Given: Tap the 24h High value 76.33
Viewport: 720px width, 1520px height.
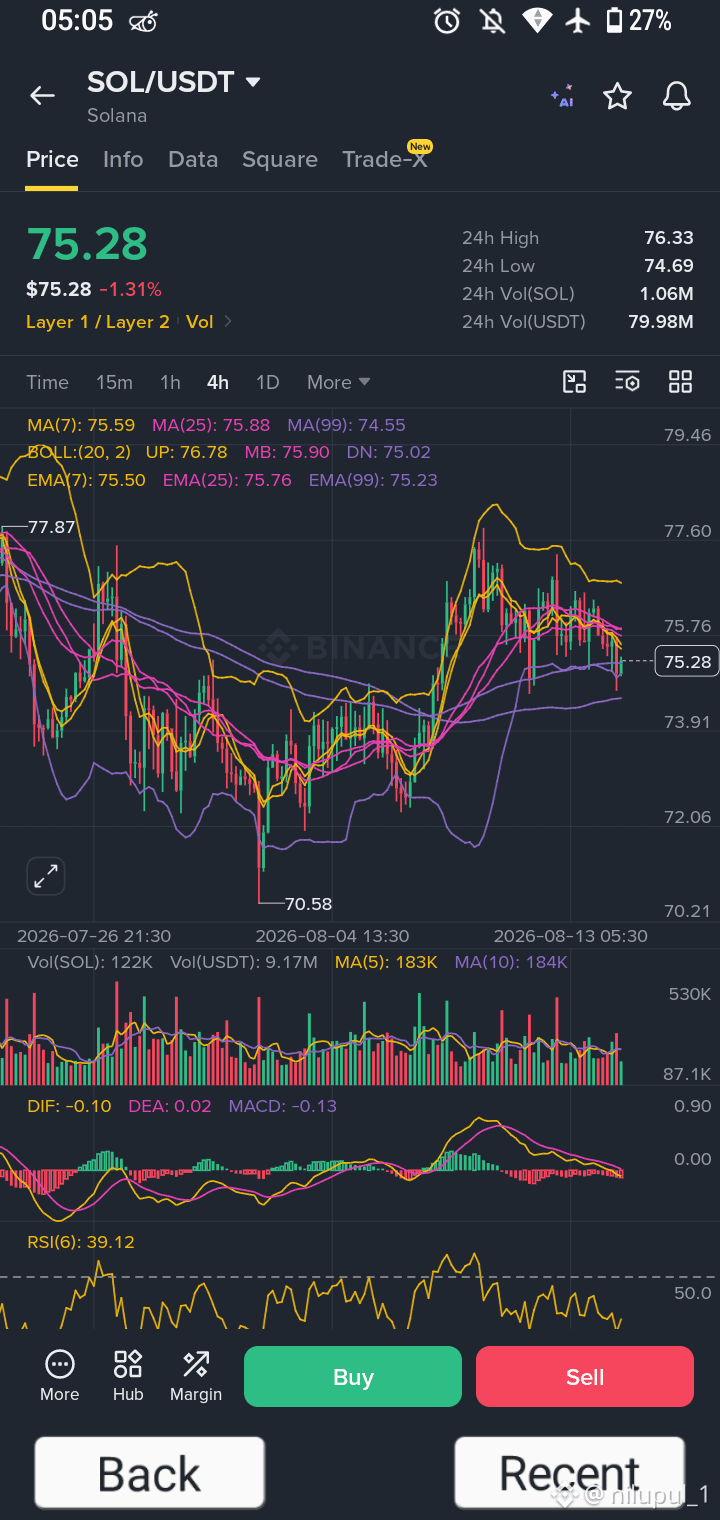Looking at the screenshot, I should 669,238.
